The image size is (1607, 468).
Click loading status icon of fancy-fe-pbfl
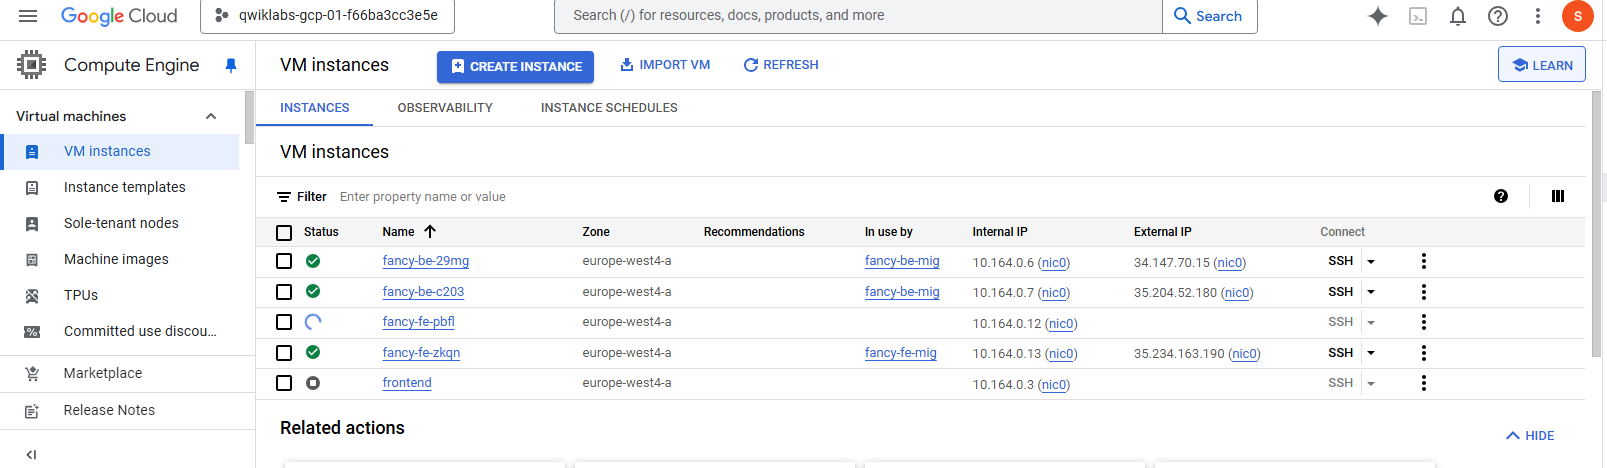[x=313, y=322]
